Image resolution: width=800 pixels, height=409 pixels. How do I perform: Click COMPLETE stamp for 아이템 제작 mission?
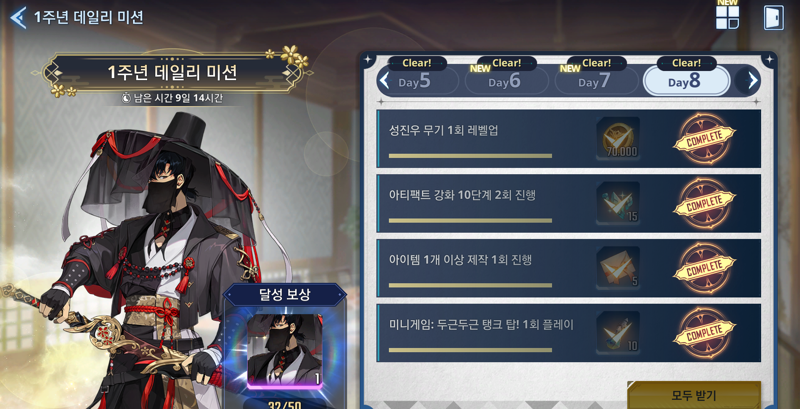pyautogui.click(x=705, y=268)
